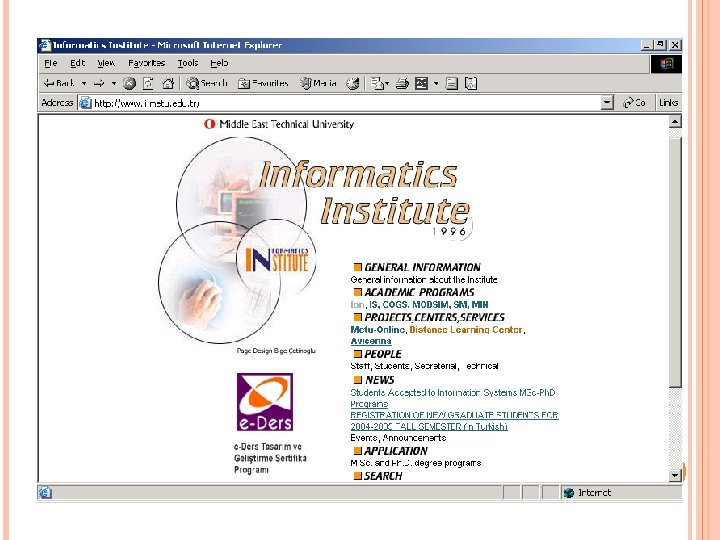This screenshot has height=540, width=720.
Task: Click the vertical scrollbar down arrow
Action: [x=675, y=475]
